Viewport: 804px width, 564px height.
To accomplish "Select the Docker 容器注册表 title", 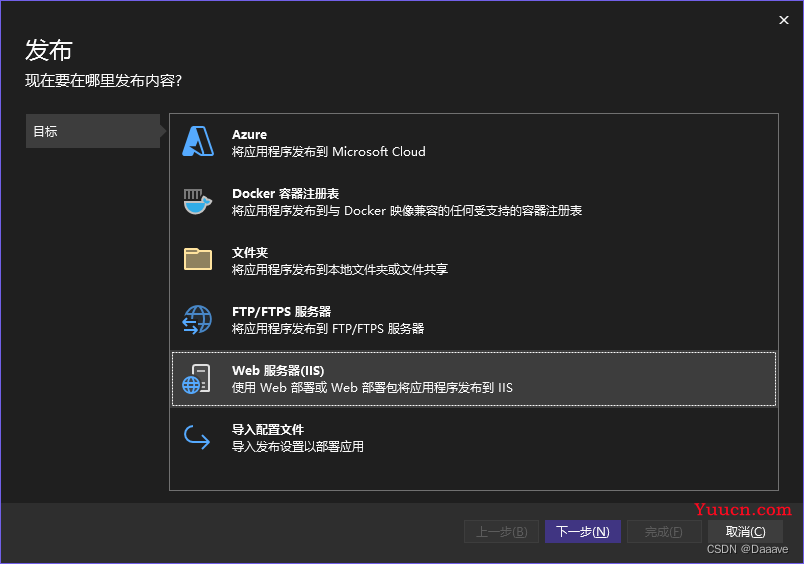I will pyautogui.click(x=286, y=194).
